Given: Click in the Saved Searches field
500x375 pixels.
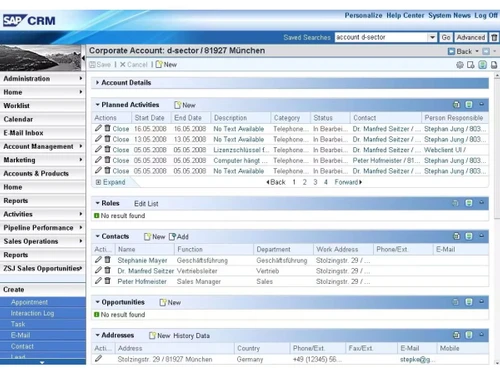Looking at the screenshot, I should coord(381,37).
